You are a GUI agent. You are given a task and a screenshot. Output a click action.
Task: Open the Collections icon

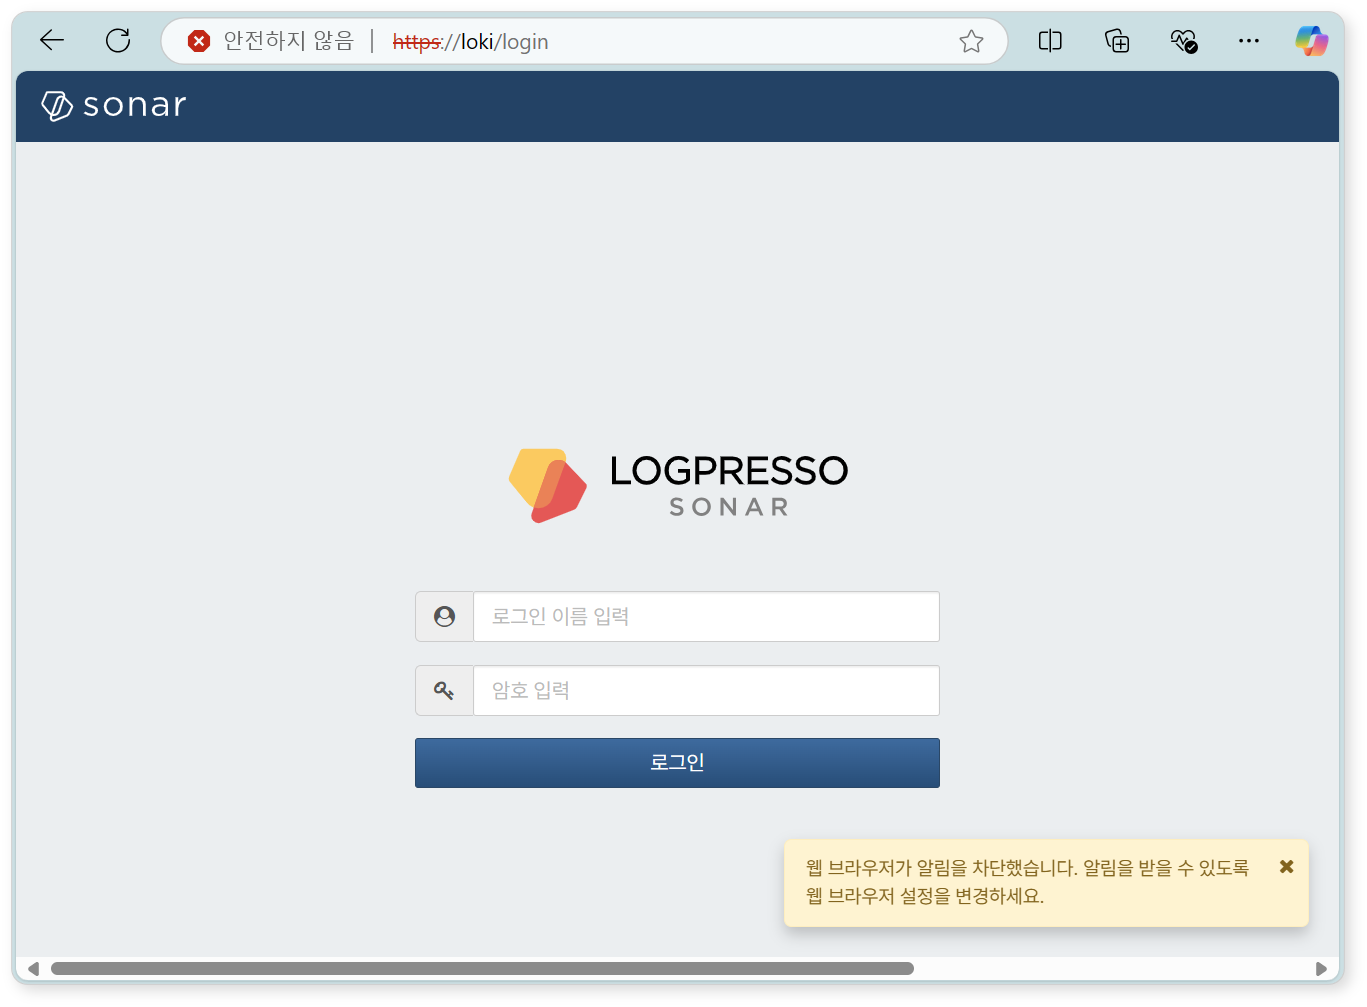click(x=1117, y=41)
